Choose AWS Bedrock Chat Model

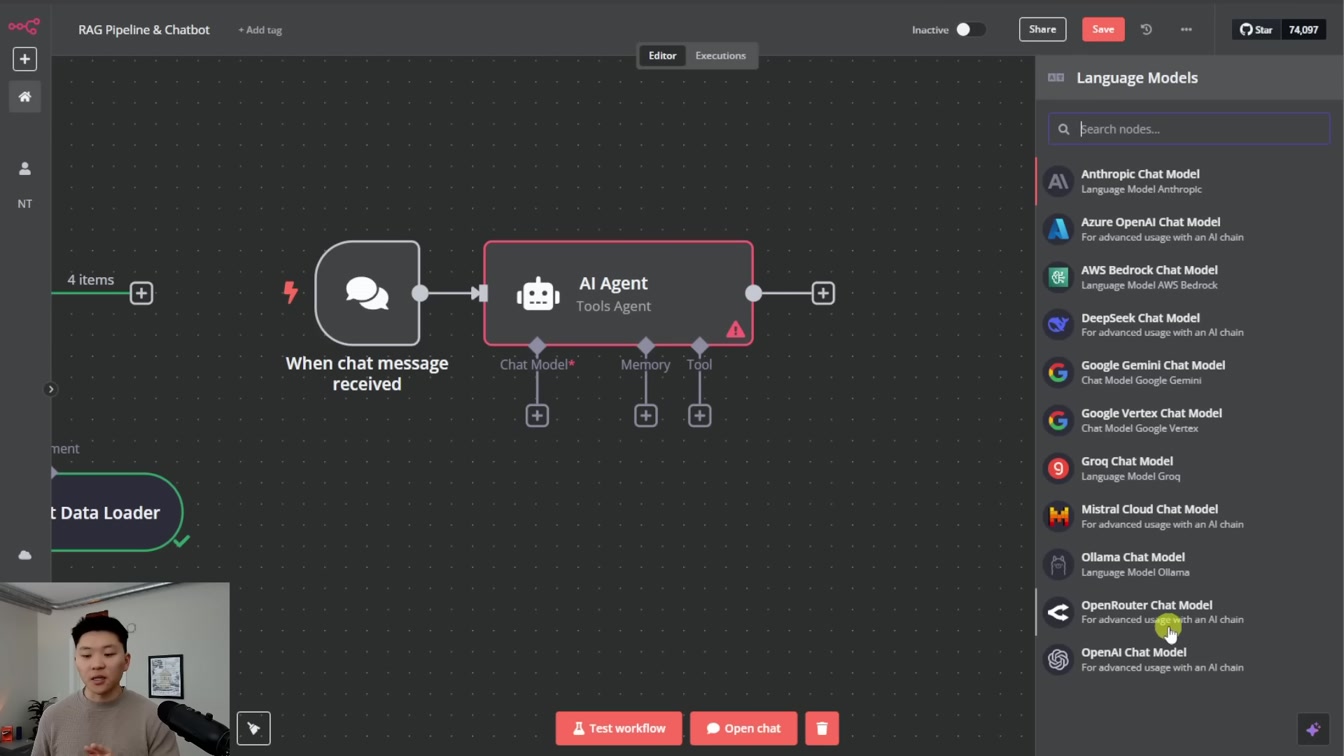[1189, 277]
